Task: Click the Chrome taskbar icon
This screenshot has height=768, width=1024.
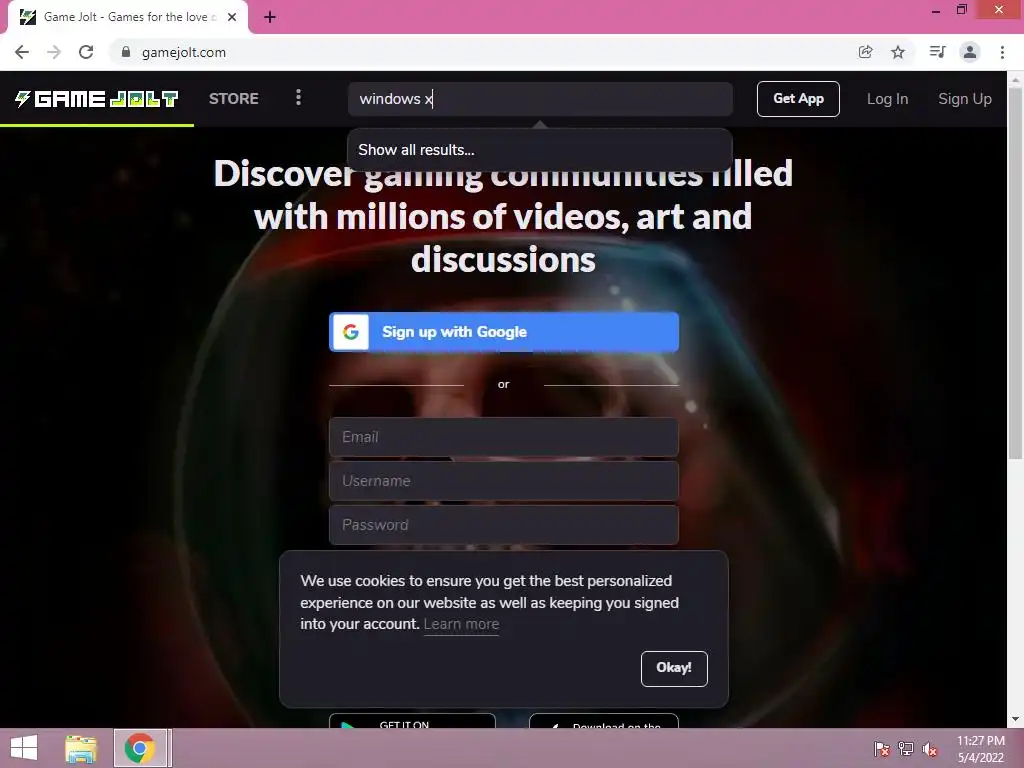Action: click(x=139, y=748)
